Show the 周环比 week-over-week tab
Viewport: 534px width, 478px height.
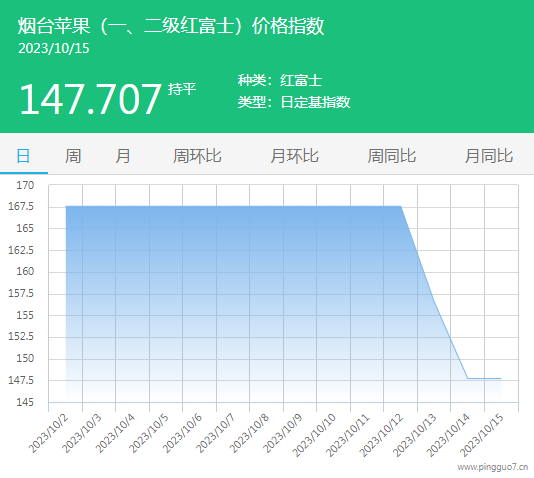click(x=197, y=156)
